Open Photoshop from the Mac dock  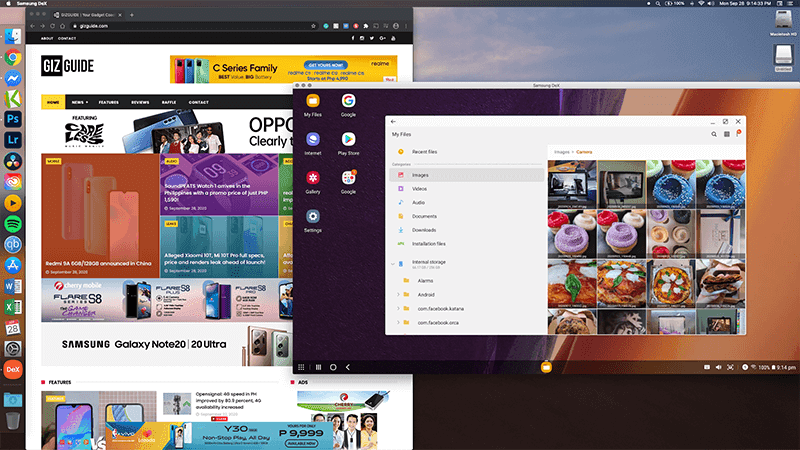[x=13, y=119]
